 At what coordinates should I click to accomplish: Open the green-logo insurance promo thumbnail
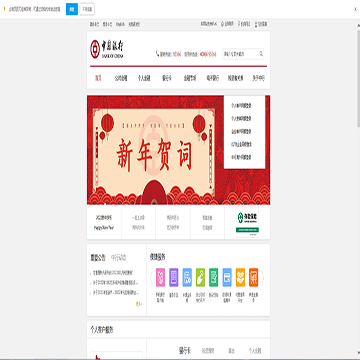tap(247, 222)
